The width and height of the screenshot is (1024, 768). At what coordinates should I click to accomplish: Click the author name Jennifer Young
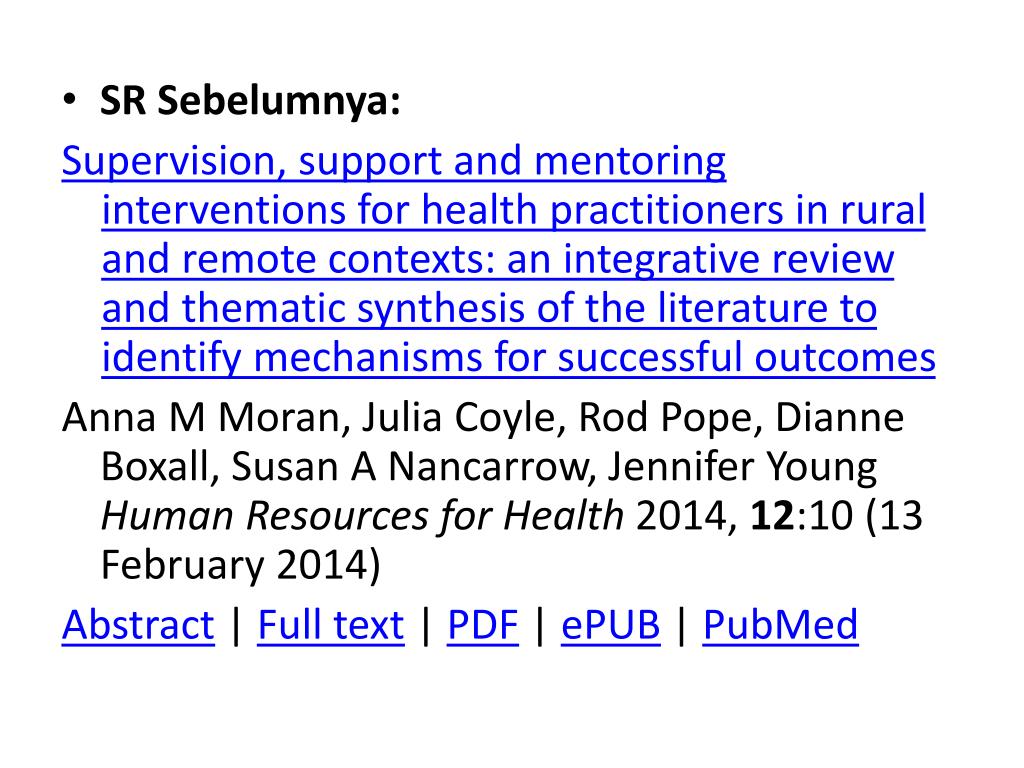click(742, 467)
